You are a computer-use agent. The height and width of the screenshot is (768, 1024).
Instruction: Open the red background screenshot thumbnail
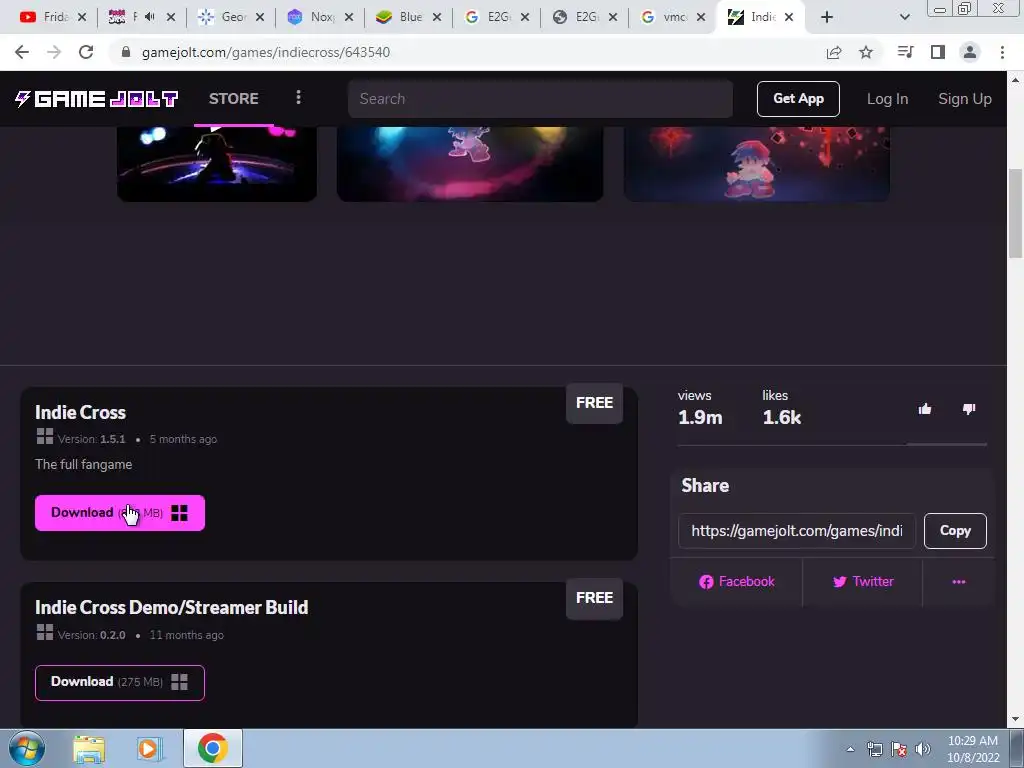757,164
